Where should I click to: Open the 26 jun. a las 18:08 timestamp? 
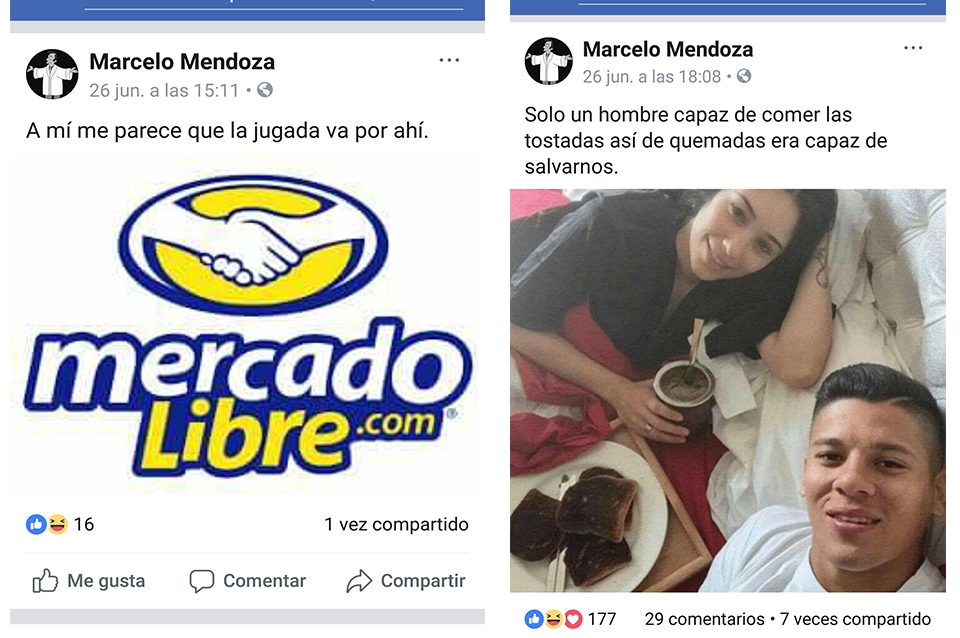click(651, 77)
